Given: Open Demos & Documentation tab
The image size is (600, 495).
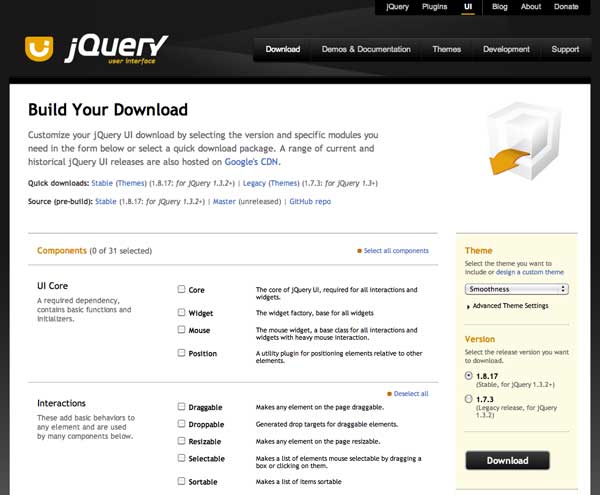Looking at the screenshot, I should 366,49.
